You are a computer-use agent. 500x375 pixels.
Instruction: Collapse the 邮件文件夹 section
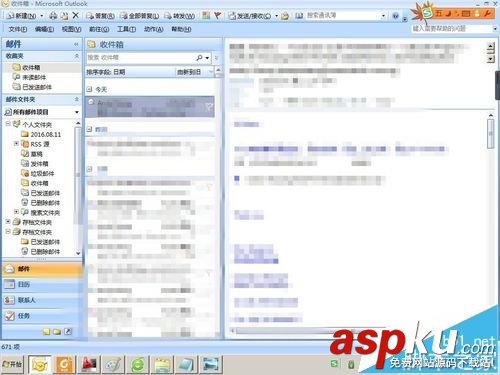coord(77,99)
